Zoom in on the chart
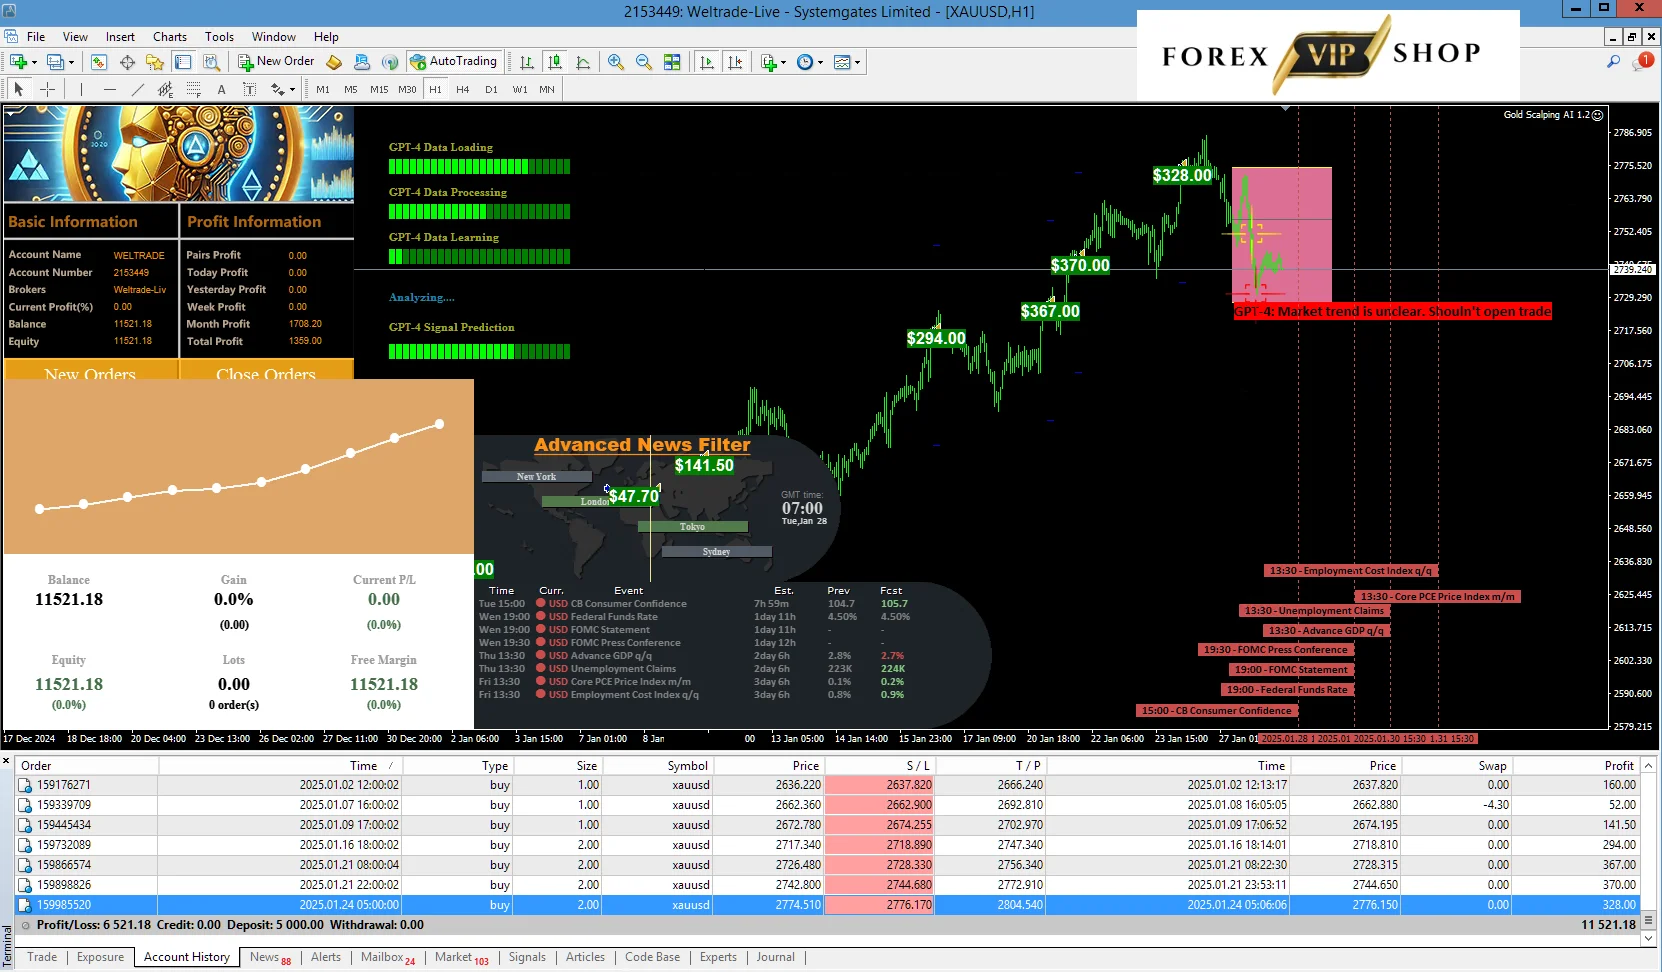1662x972 pixels. [616, 62]
